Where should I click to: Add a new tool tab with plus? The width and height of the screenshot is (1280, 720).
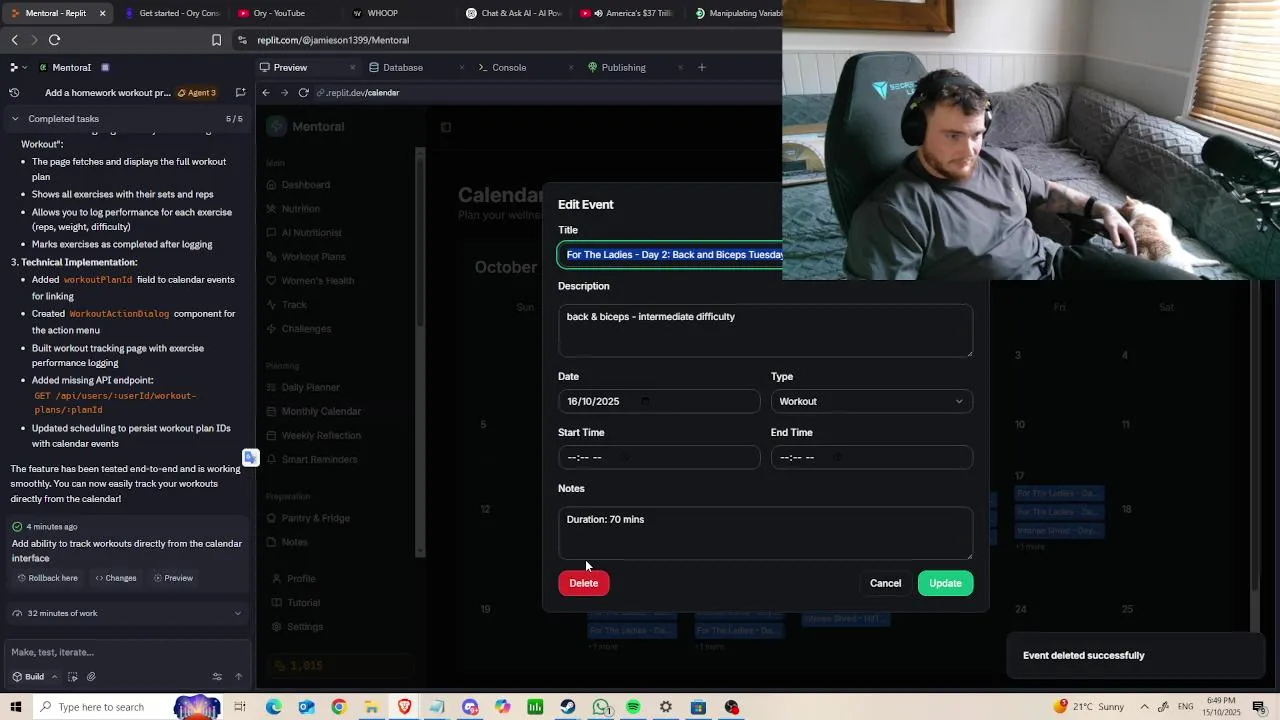click(702, 67)
